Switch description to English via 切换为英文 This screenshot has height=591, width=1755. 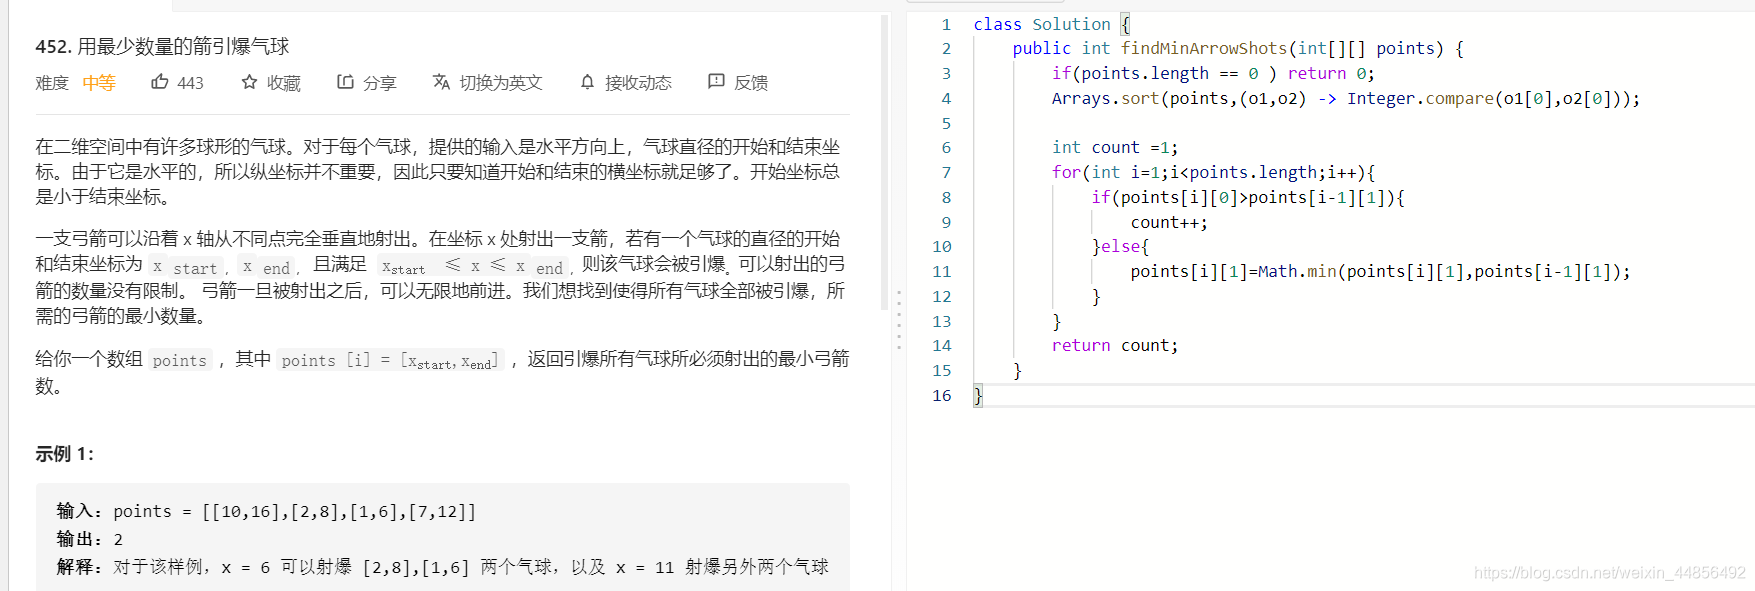[501, 83]
